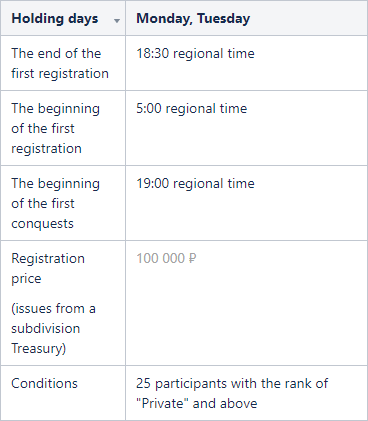Viewport: 368px width, 421px height.
Task: Click the word 'conquests' in left column
Action: point(42,224)
